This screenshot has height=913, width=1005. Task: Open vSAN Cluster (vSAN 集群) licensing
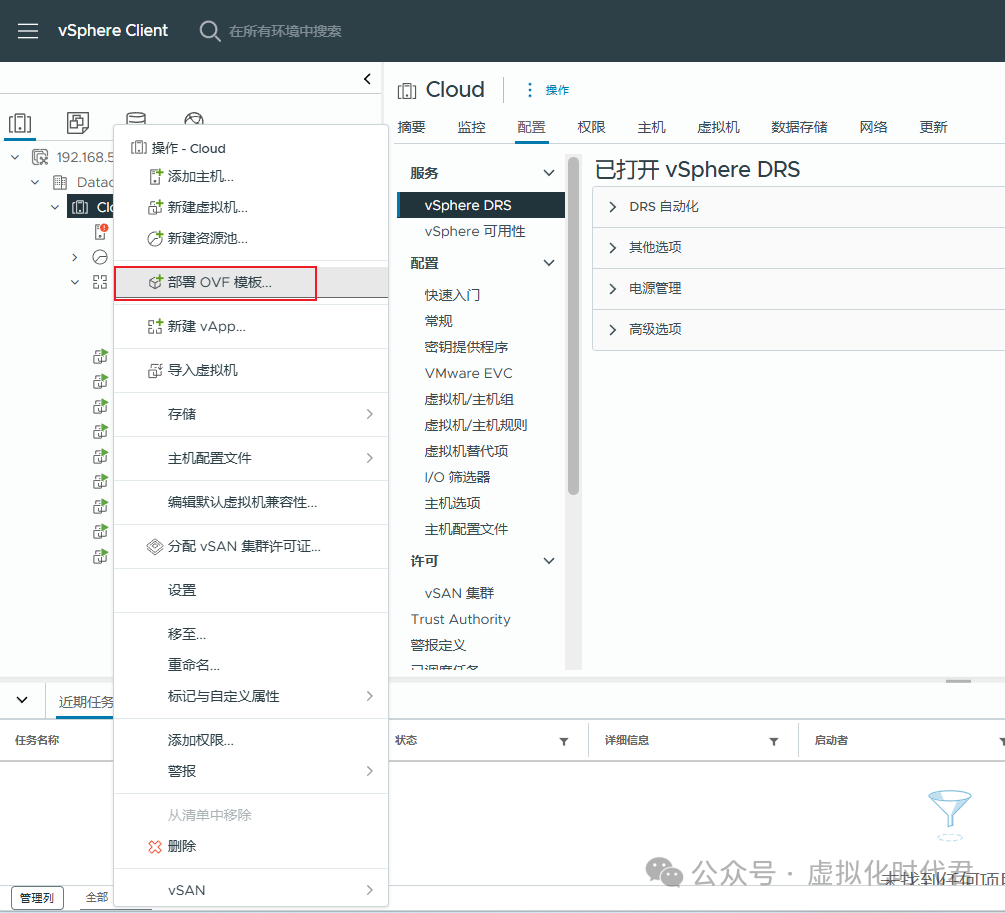coord(460,593)
